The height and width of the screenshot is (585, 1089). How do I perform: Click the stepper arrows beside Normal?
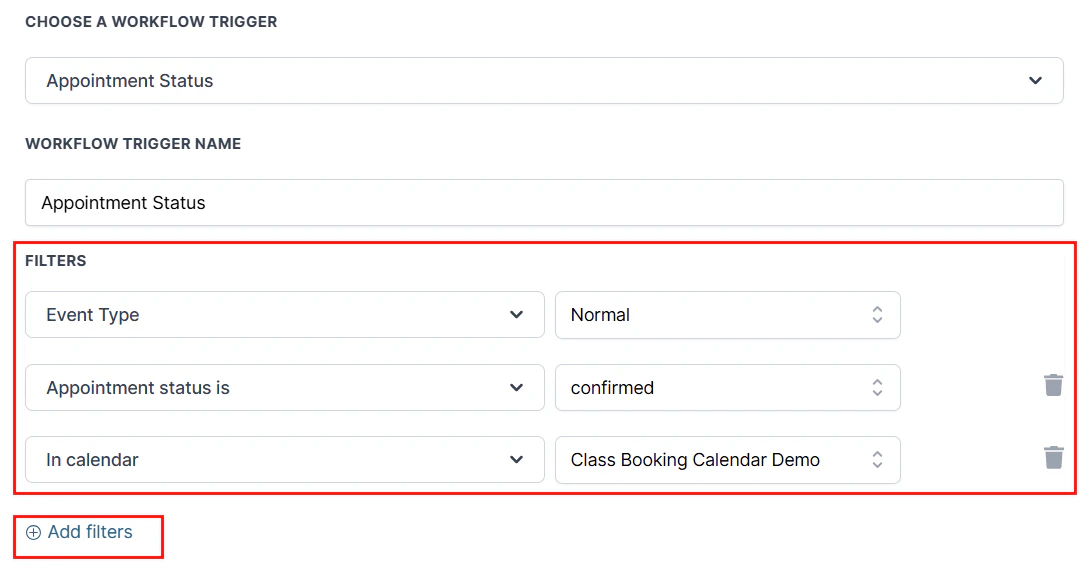877,315
